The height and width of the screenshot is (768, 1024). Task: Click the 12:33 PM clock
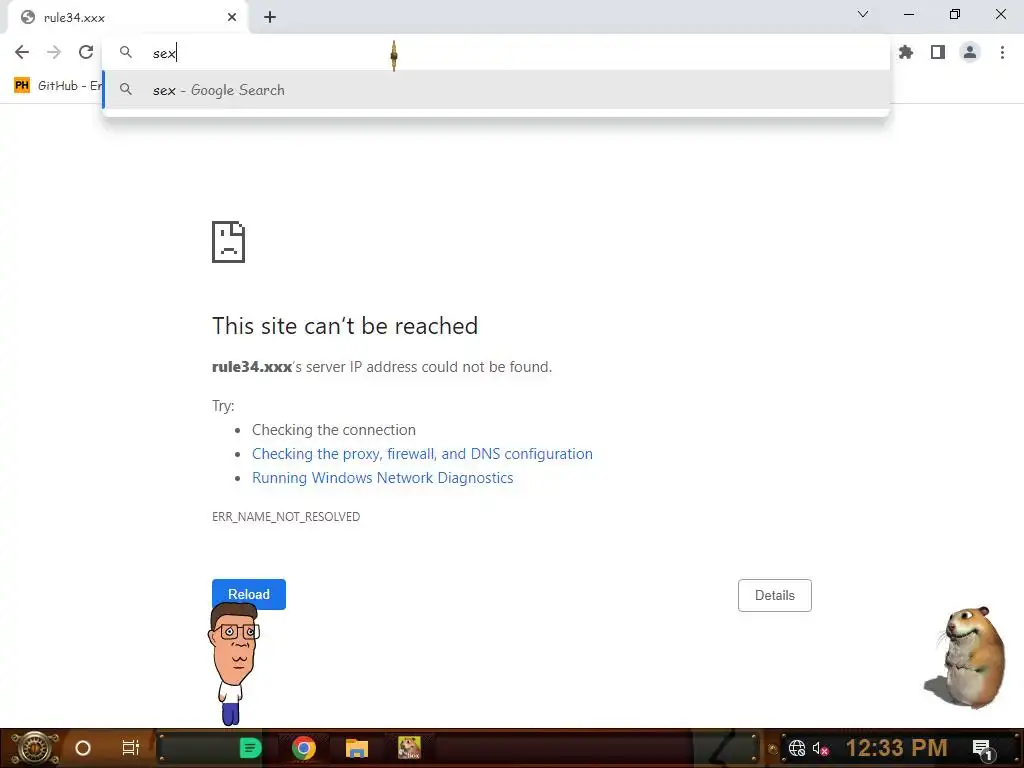click(x=897, y=748)
